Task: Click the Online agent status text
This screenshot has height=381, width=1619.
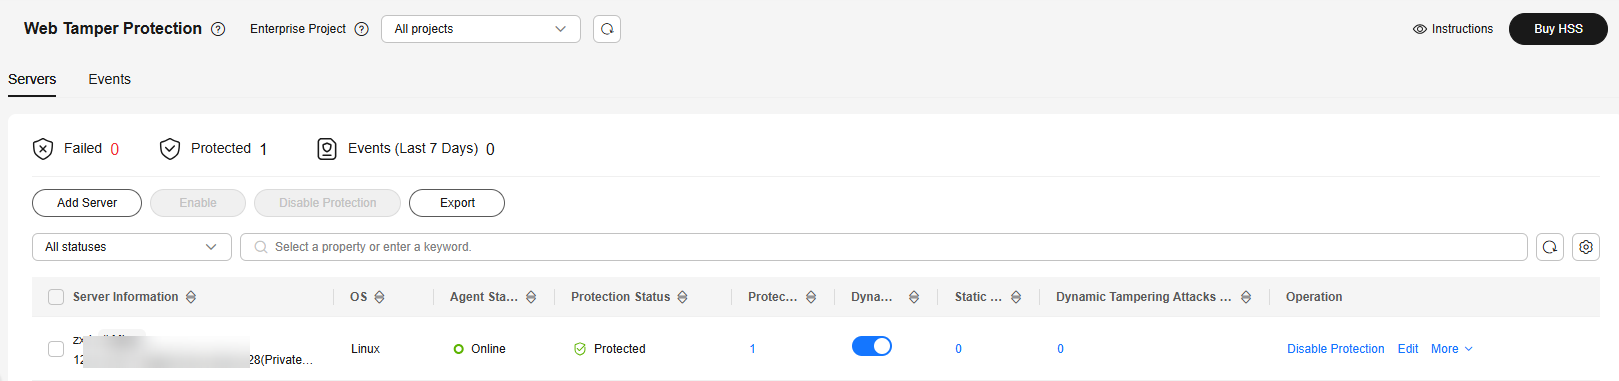Action: coord(488,349)
